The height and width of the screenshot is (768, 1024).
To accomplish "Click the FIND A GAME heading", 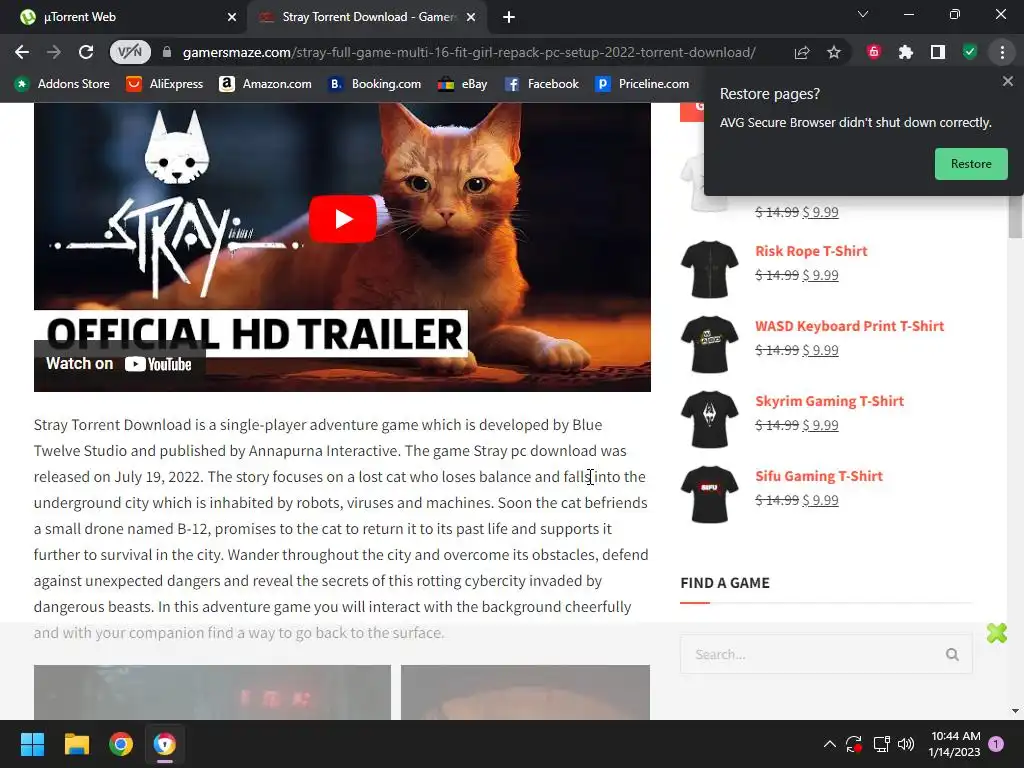I will pyautogui.click(x=725, y=583).
